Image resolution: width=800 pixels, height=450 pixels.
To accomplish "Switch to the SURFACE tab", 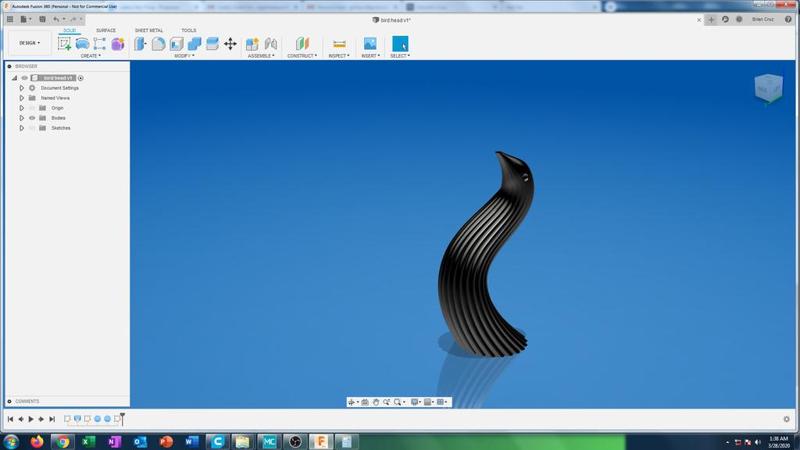I will [106, 31].
